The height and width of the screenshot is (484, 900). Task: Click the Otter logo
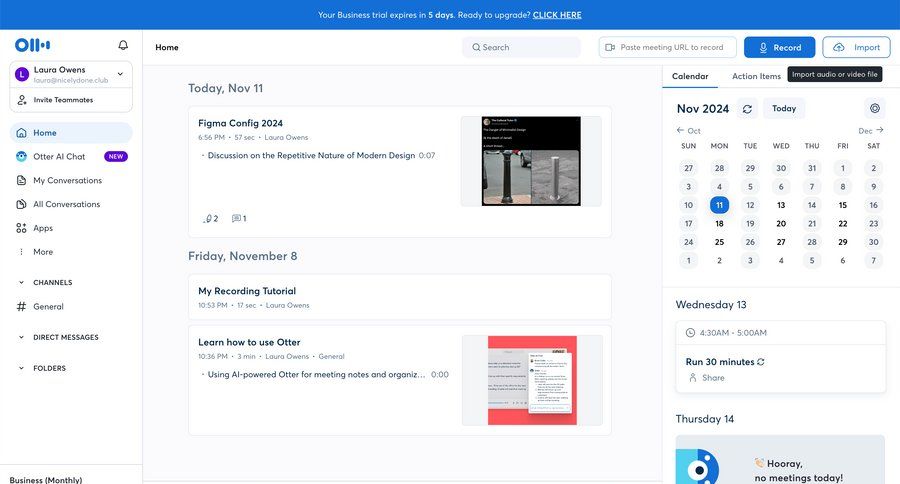32,45
